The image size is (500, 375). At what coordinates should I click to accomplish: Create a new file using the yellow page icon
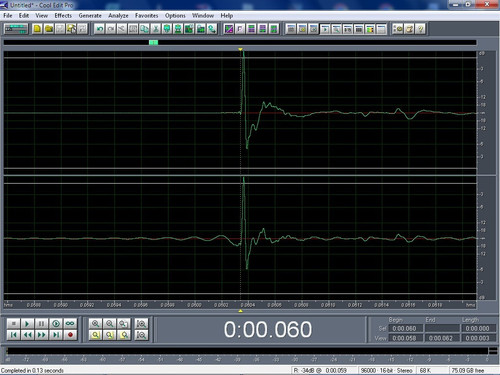37,29
